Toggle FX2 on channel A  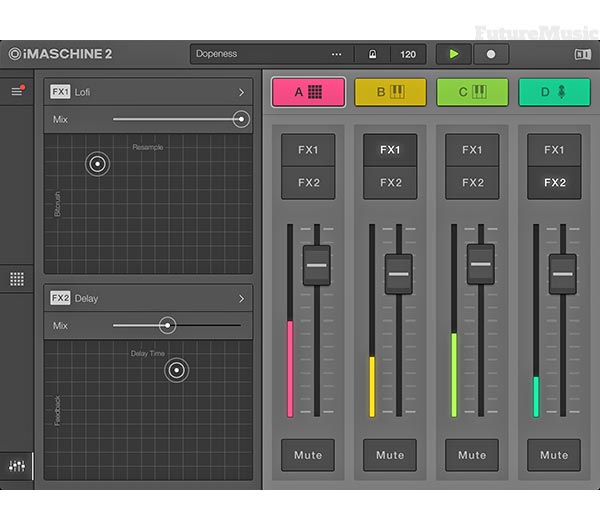point(308,183)
